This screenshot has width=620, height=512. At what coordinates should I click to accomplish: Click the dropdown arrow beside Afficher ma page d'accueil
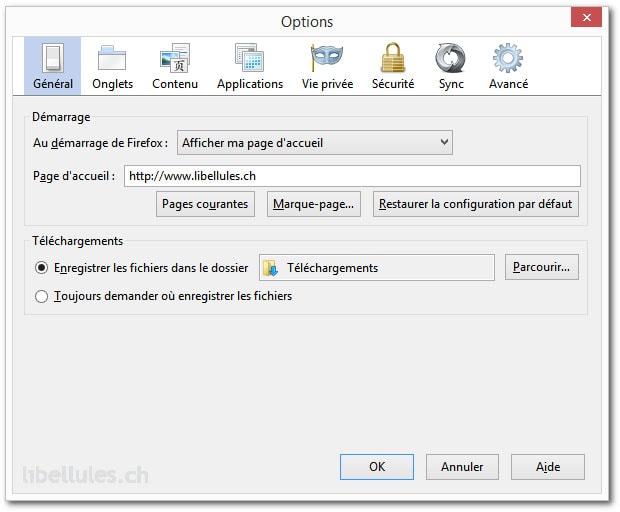point(444,142)
